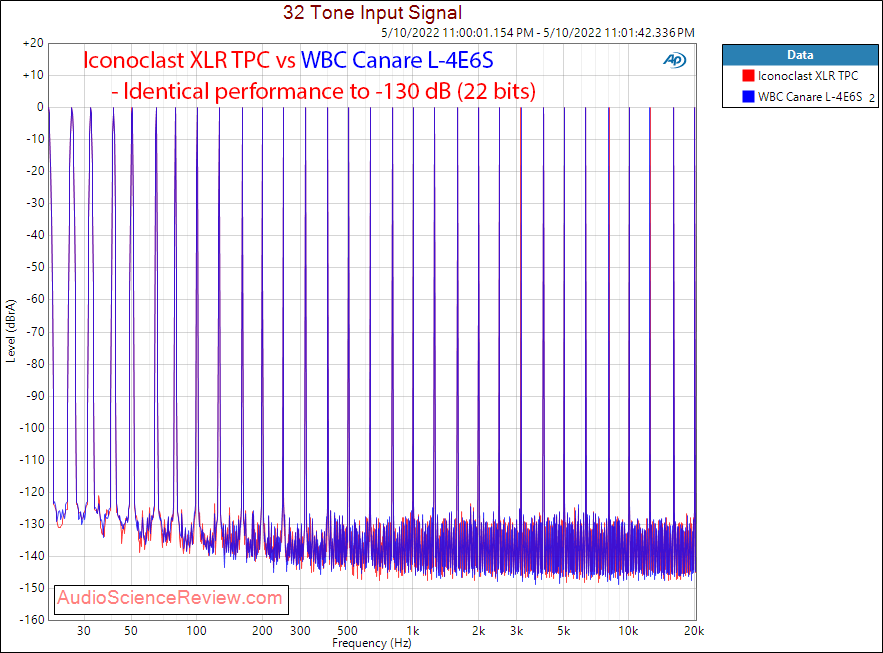Click the -130 level axis tick label
Screen dimensions: 883x653
[32, 524]
